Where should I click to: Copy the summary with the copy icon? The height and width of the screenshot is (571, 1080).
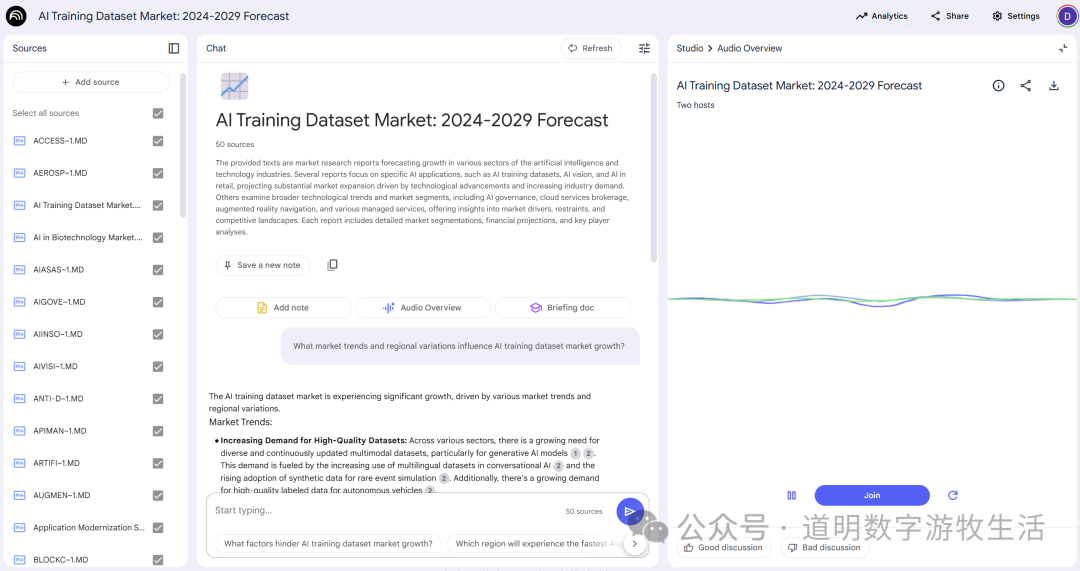point(332,265)
